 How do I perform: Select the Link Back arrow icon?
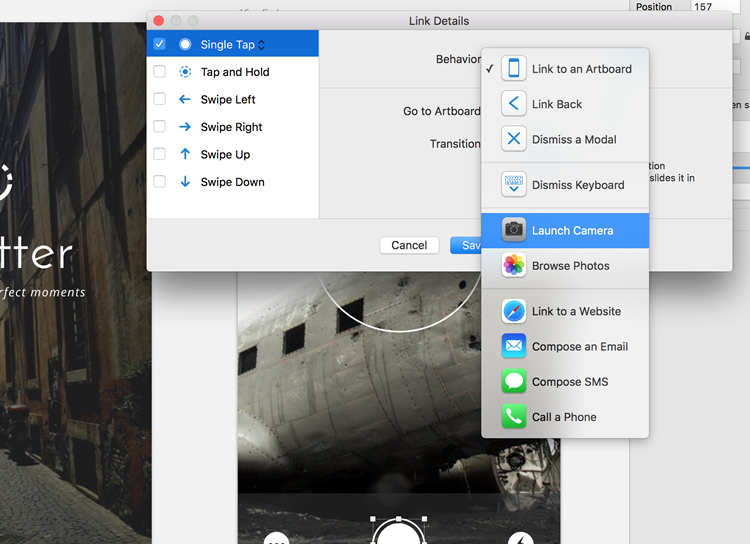(x=514, y=104)
